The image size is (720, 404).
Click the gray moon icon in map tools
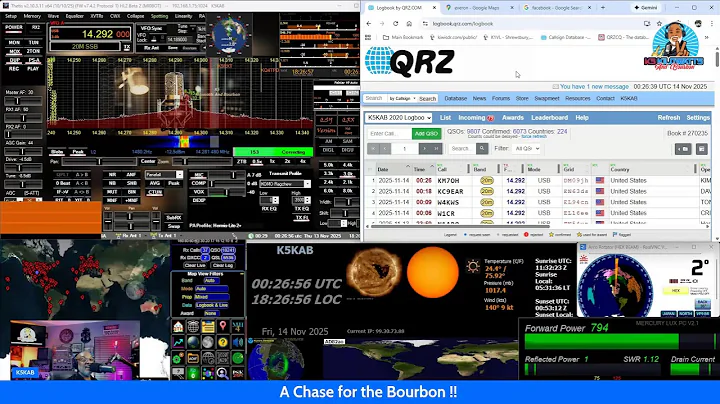click(x=208, y=342)
